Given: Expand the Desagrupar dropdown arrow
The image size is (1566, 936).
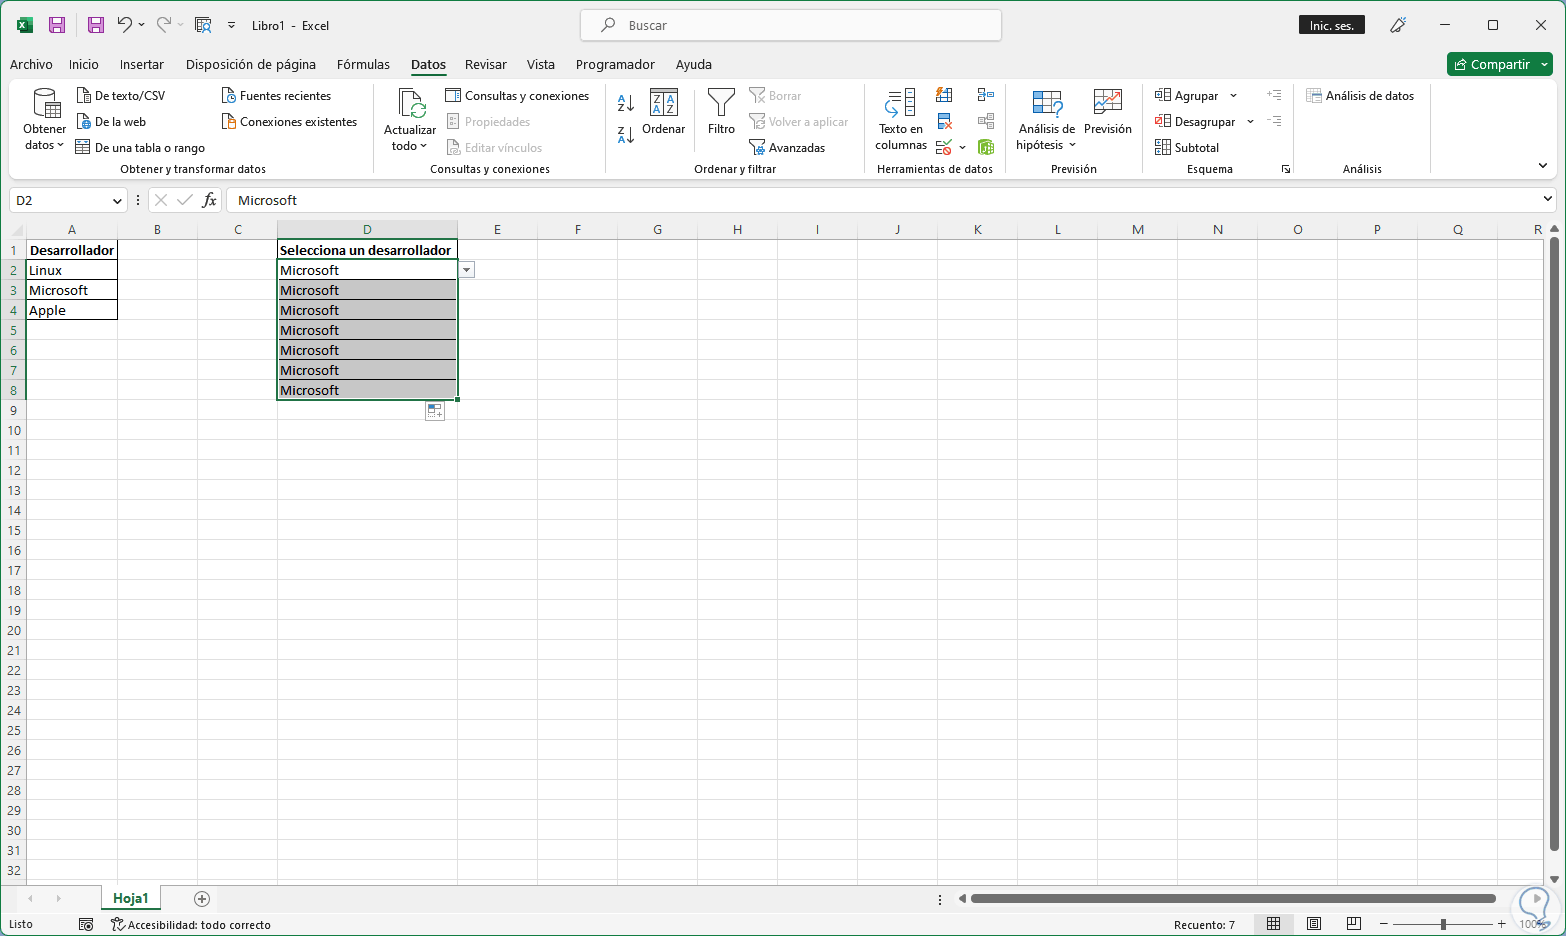Looking at the screenshot, I should click(x=1250, y=122).
